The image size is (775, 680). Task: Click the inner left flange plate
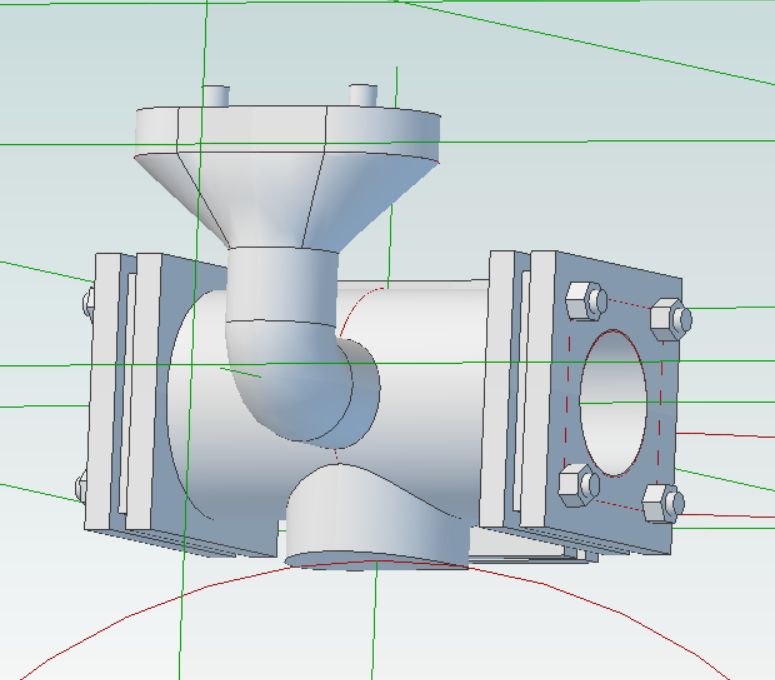[x=146, y=390]
